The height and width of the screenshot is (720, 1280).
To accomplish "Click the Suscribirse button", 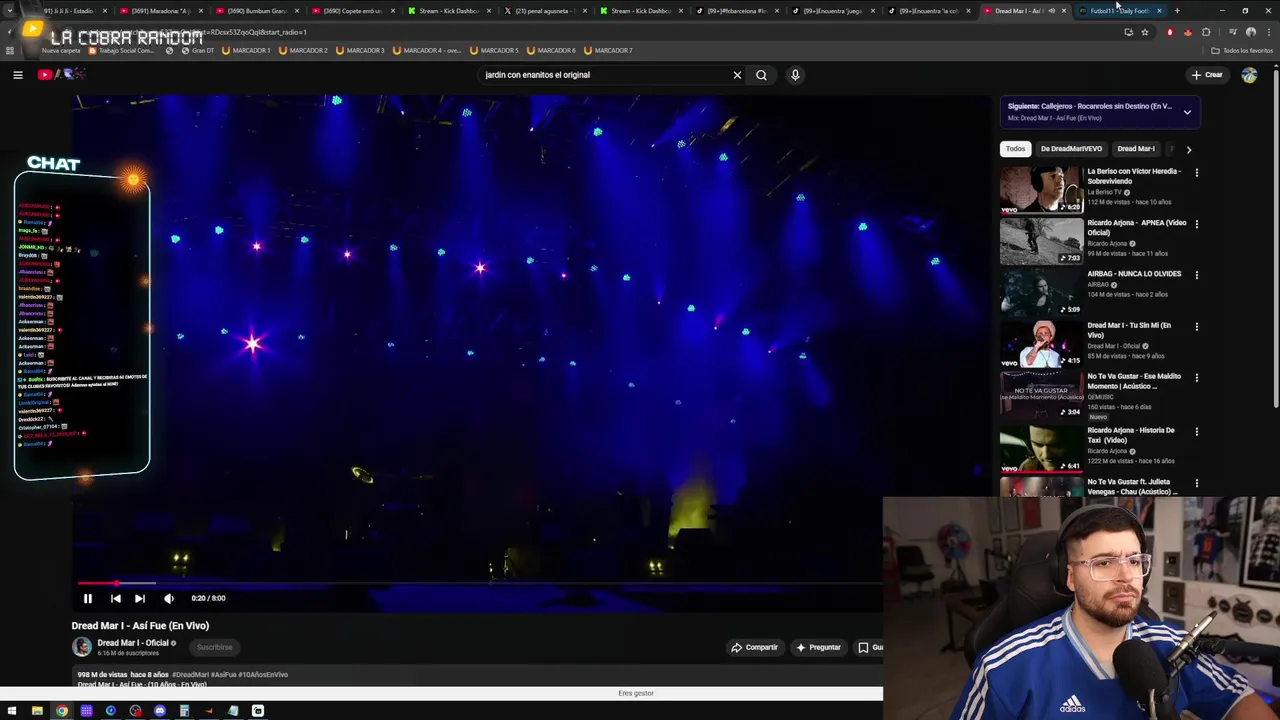I will (x=214, y=647).
